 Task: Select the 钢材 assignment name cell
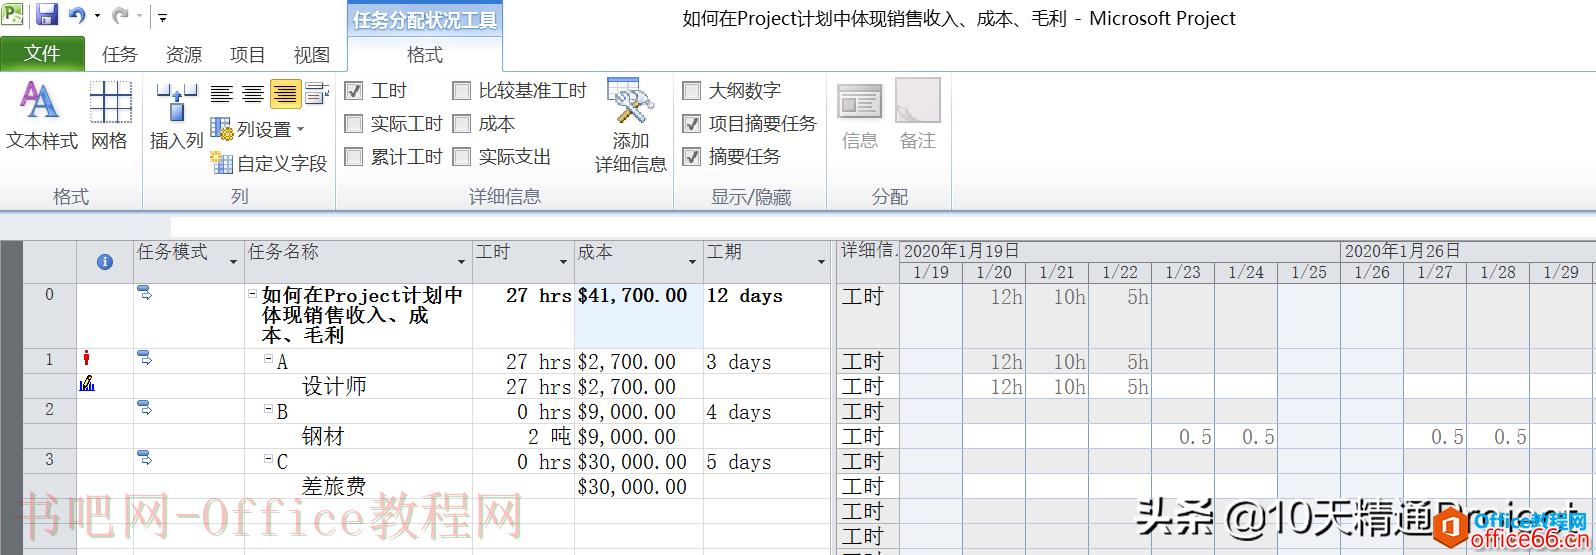(359, 436)
